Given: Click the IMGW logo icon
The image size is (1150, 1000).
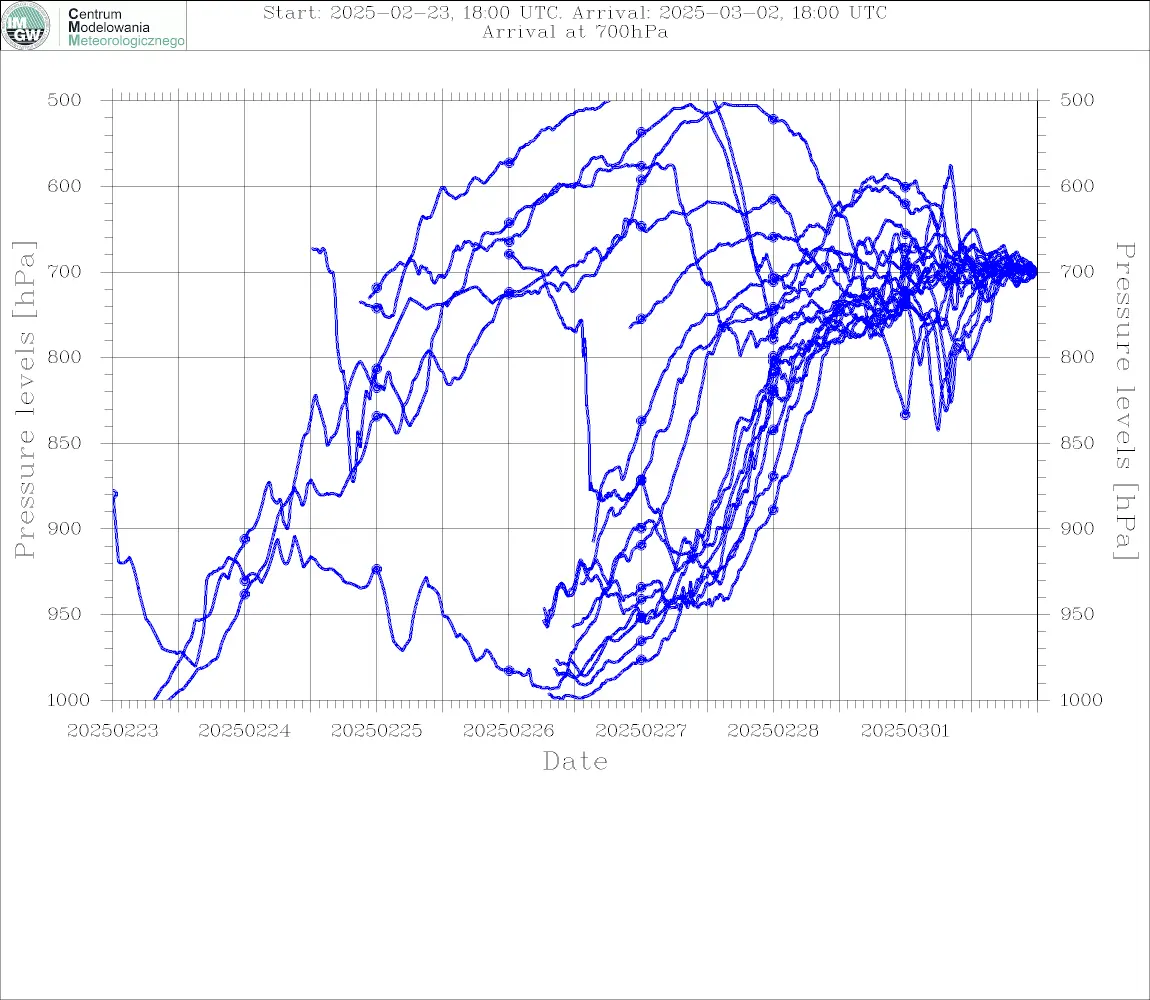Looking at the screenshot, I should click(x=26, y=26).
